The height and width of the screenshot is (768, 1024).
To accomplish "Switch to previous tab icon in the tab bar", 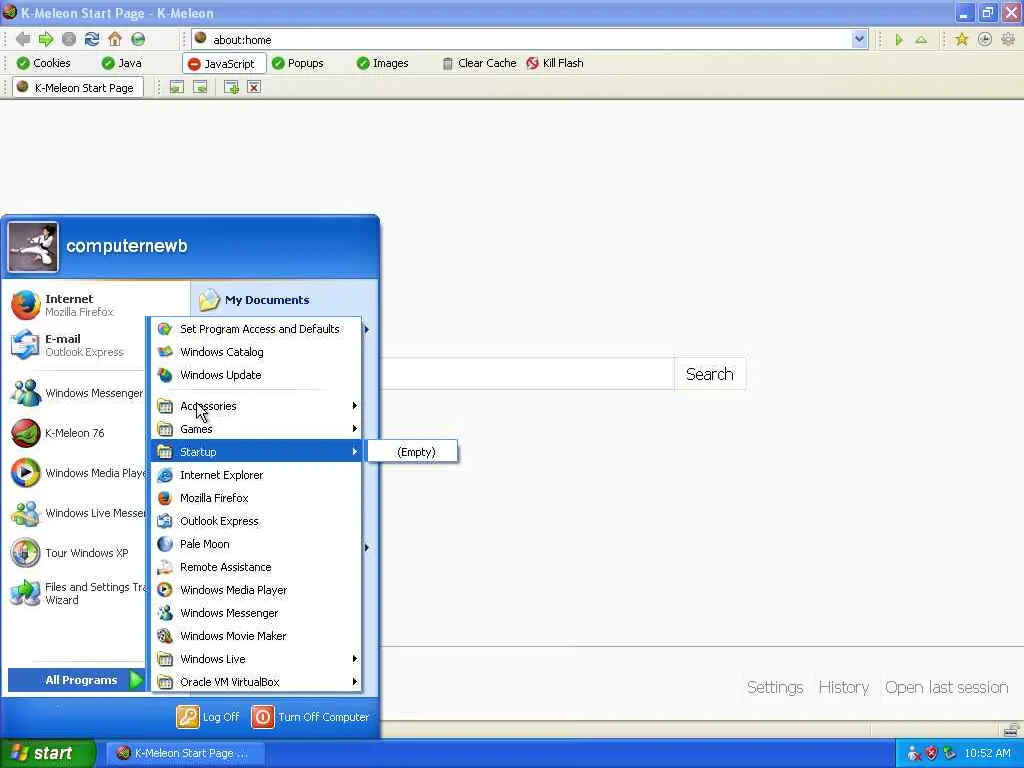I will 176,87.
